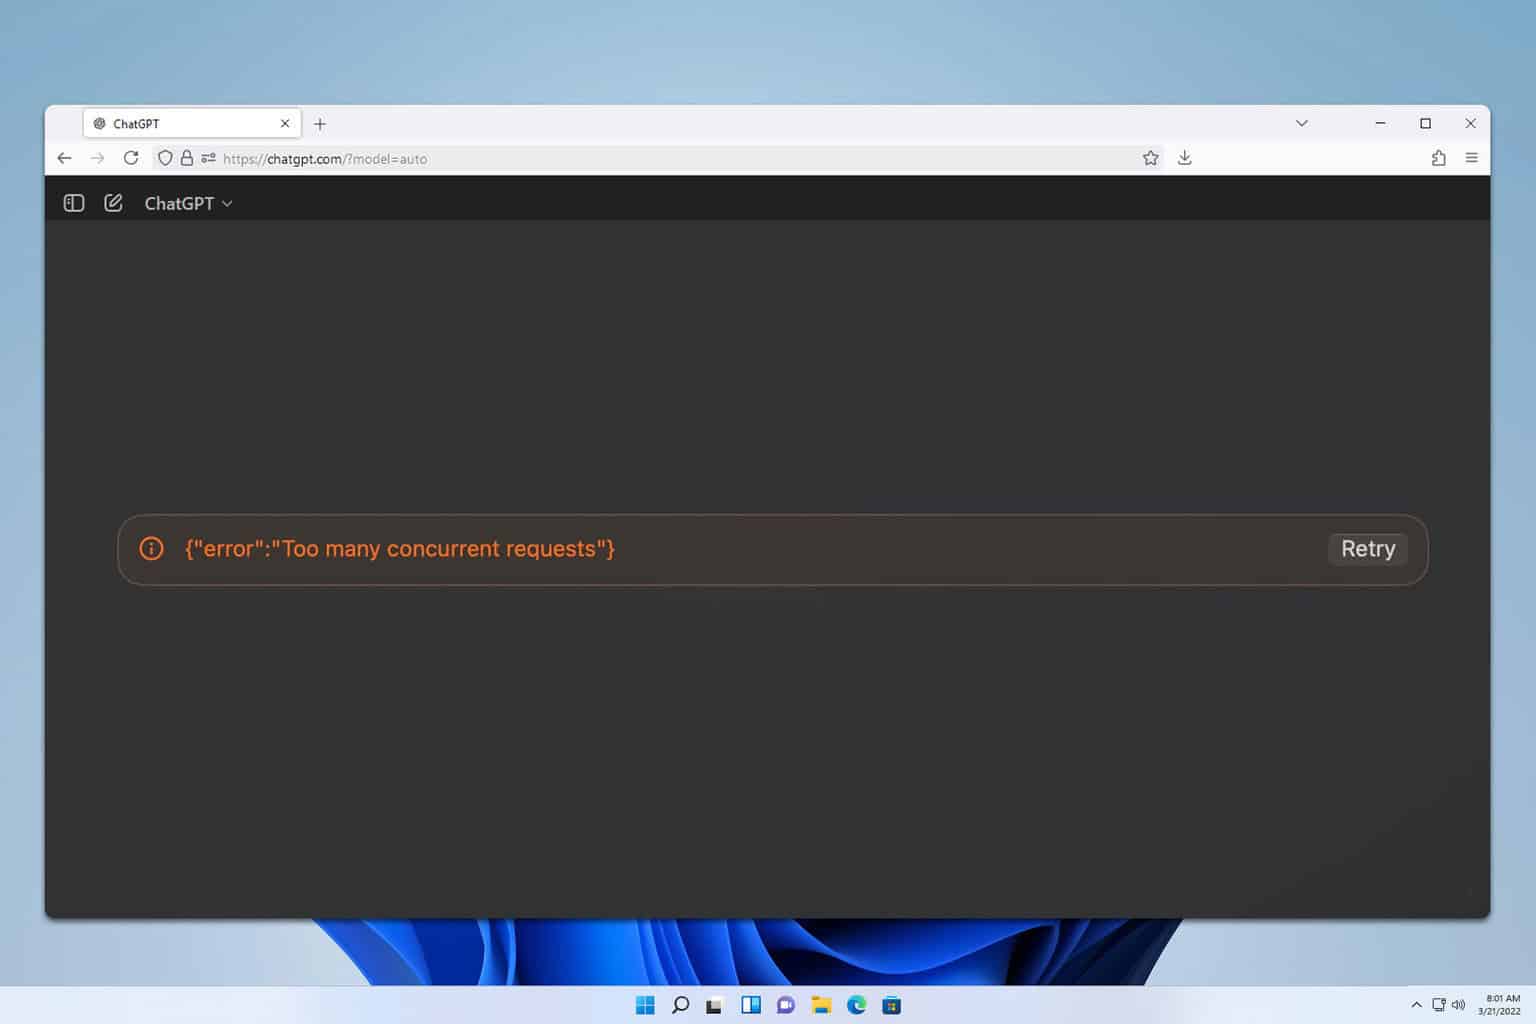The width and height of the screenshot is (1536, 1024).
Task: Expand the list all tabs chevron
Action: pyautogui.click(x=1302, y=123)
